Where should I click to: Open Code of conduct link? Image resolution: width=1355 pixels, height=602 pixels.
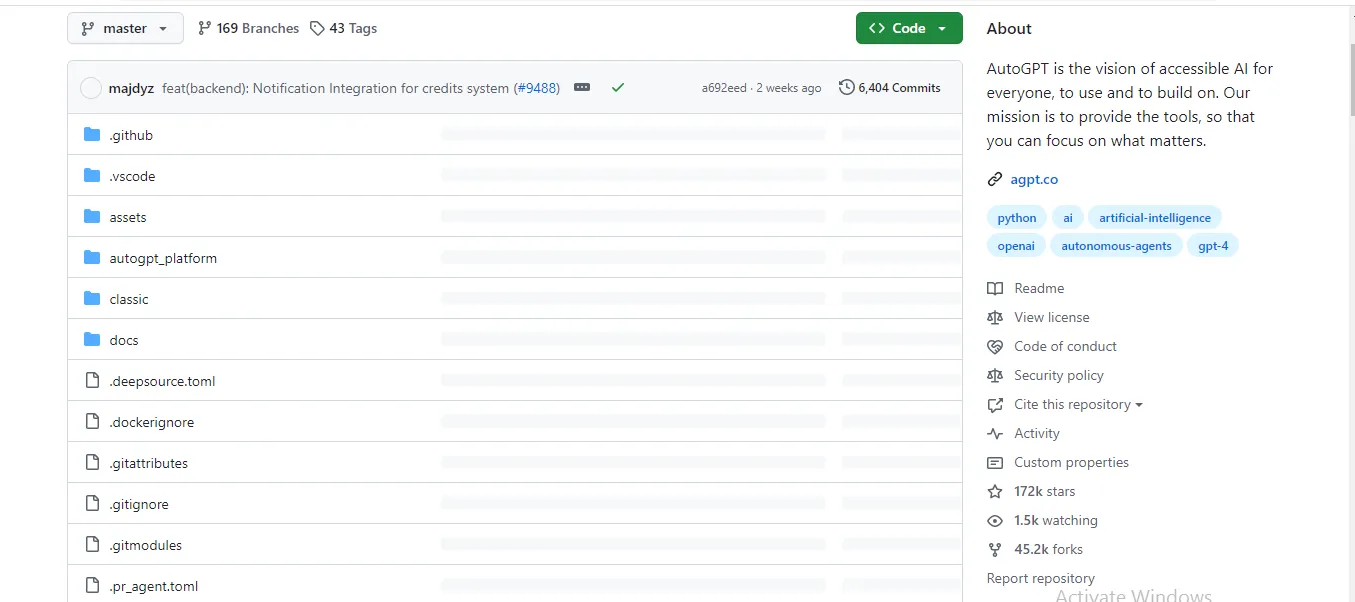pyautogui.click(x=1065, y=346)
